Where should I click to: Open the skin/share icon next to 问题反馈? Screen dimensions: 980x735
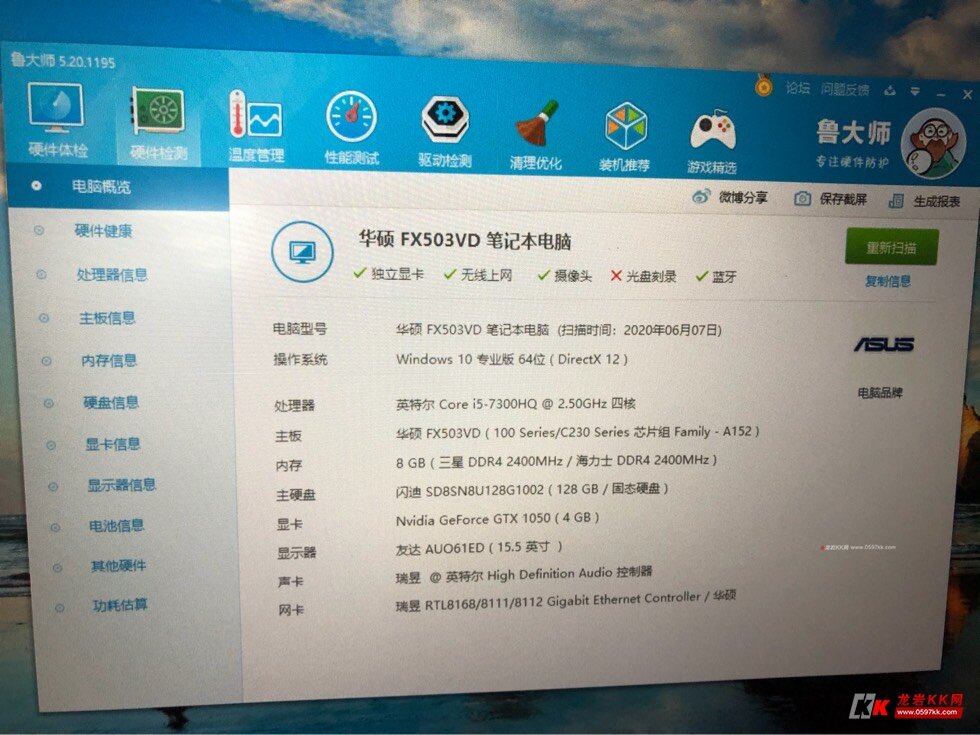pos(890,91)
